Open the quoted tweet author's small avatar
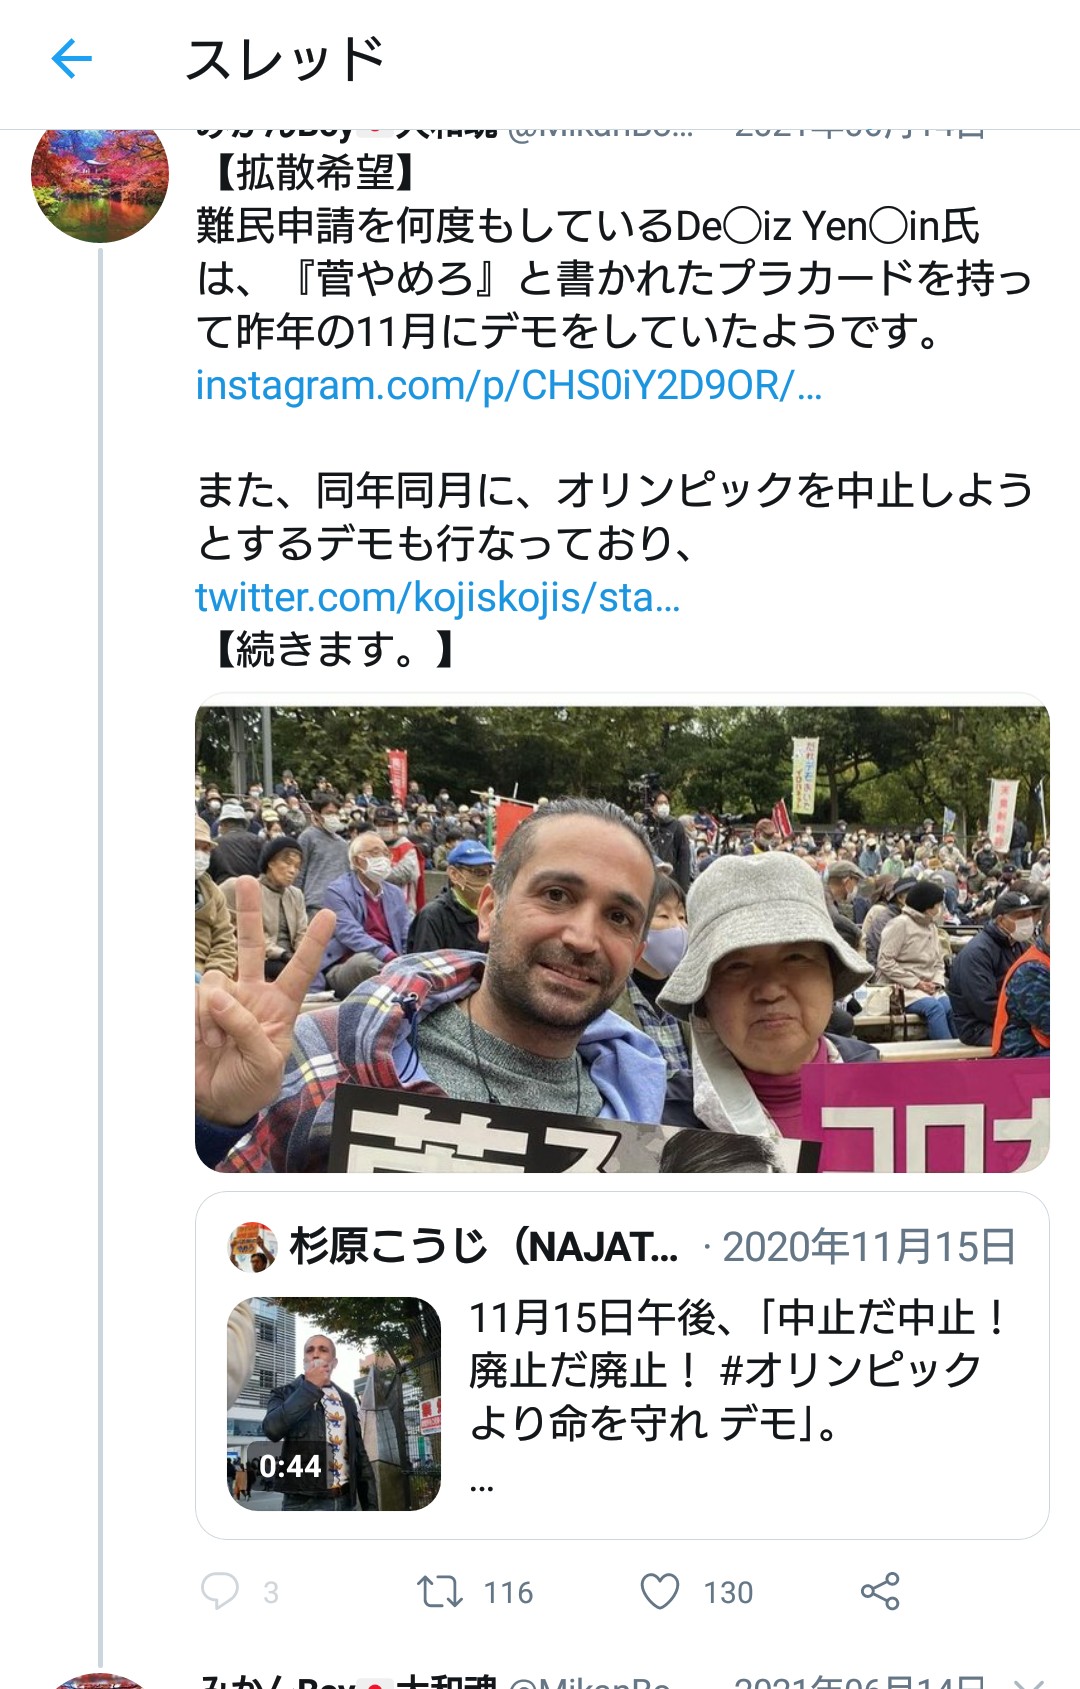The height and width of the screenshot is (1689, 1080). pyautogui.click(x=253, y=1247)
